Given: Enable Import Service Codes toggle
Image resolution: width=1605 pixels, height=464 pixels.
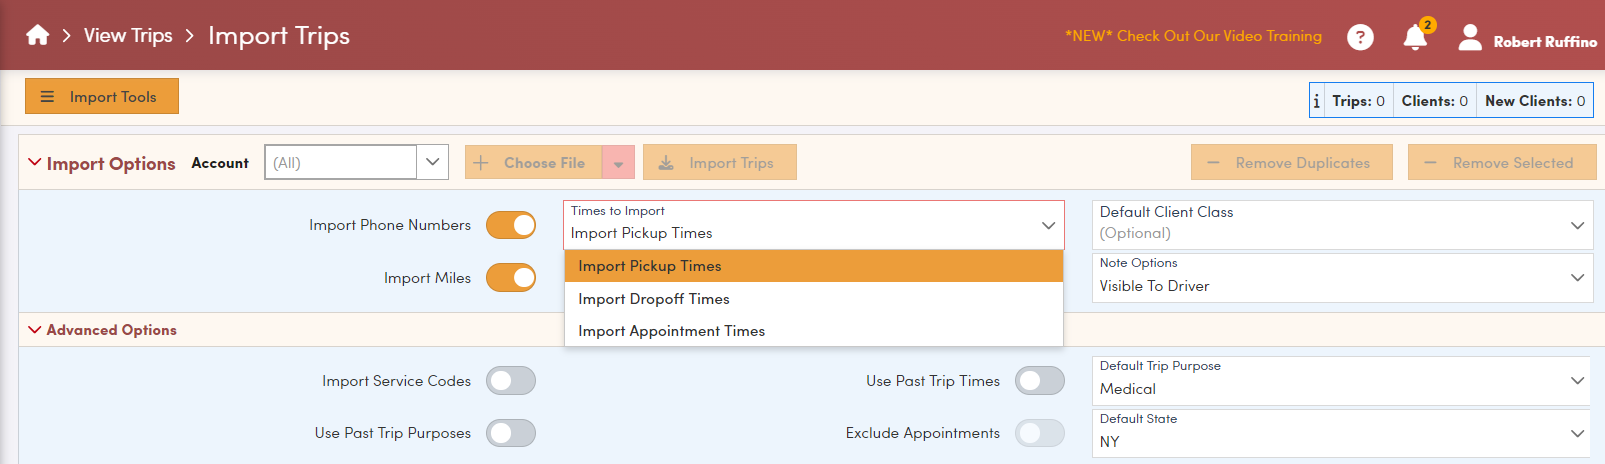Looking at the screenshot, I should click(511, 381).
